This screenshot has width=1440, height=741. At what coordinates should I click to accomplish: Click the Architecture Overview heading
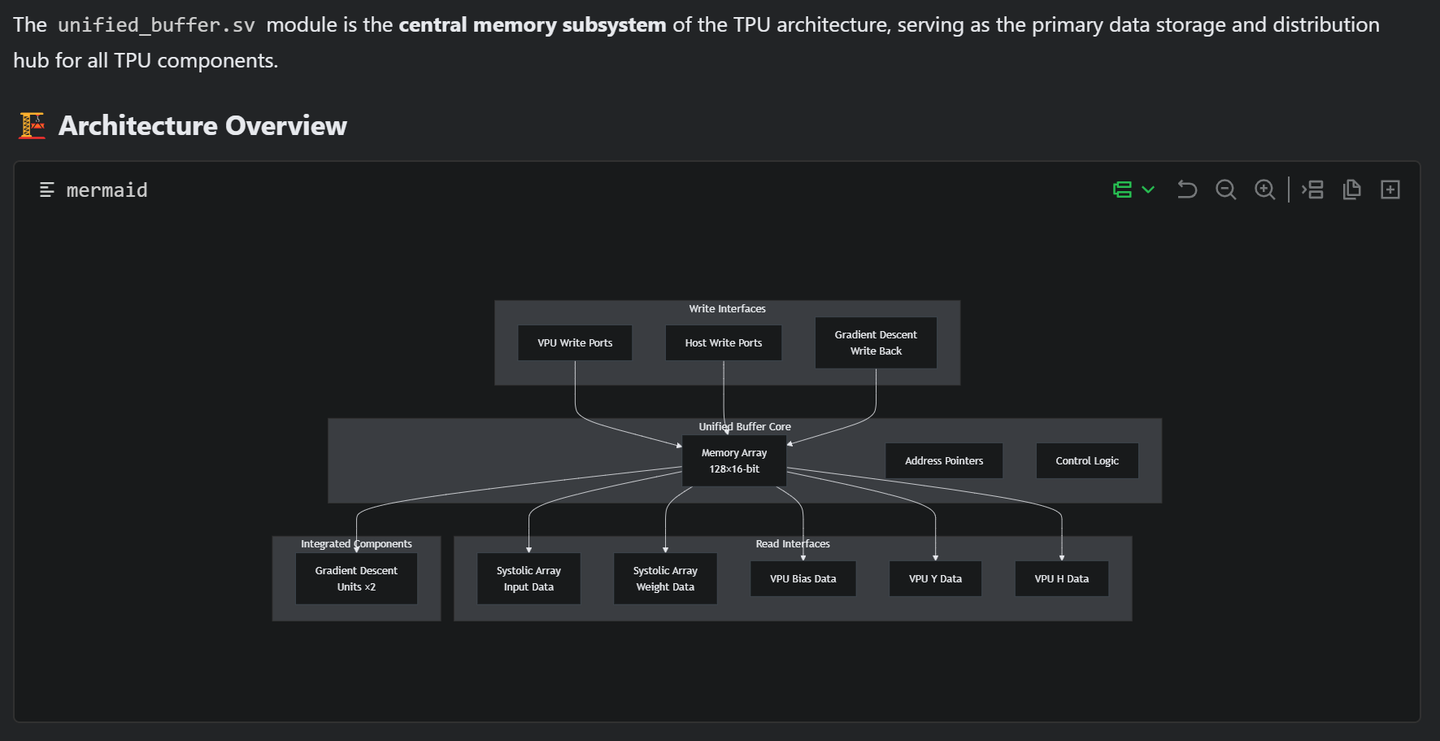202,126
